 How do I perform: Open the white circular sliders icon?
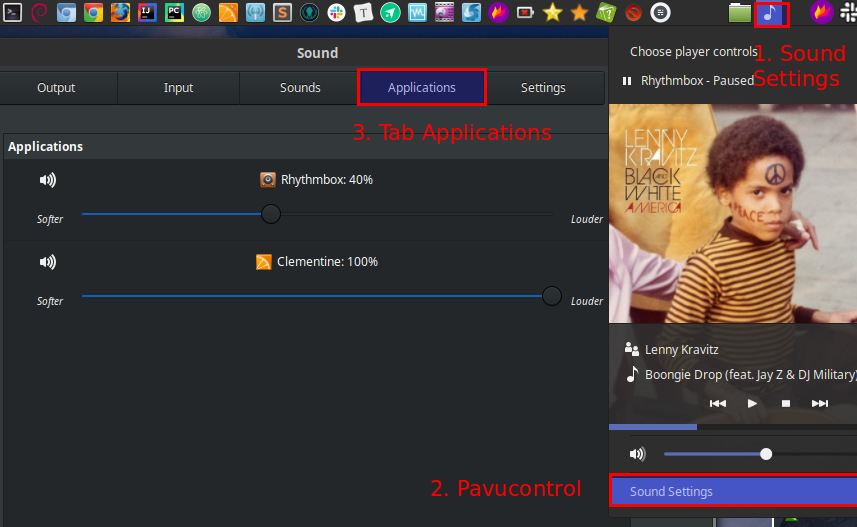(x=660, y=12)
